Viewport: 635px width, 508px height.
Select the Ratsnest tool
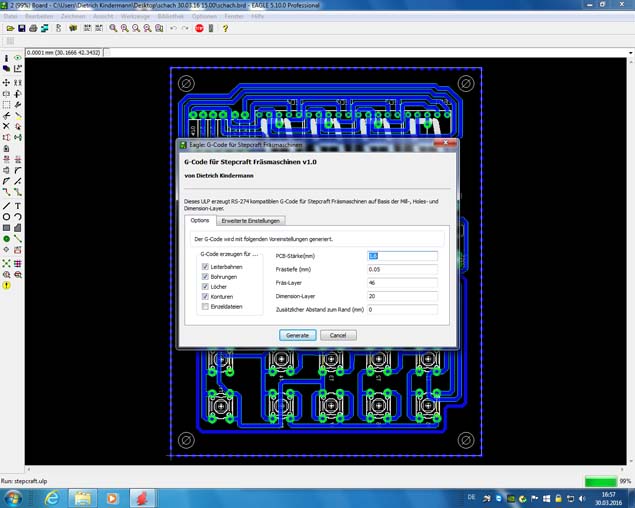point(6,264)
